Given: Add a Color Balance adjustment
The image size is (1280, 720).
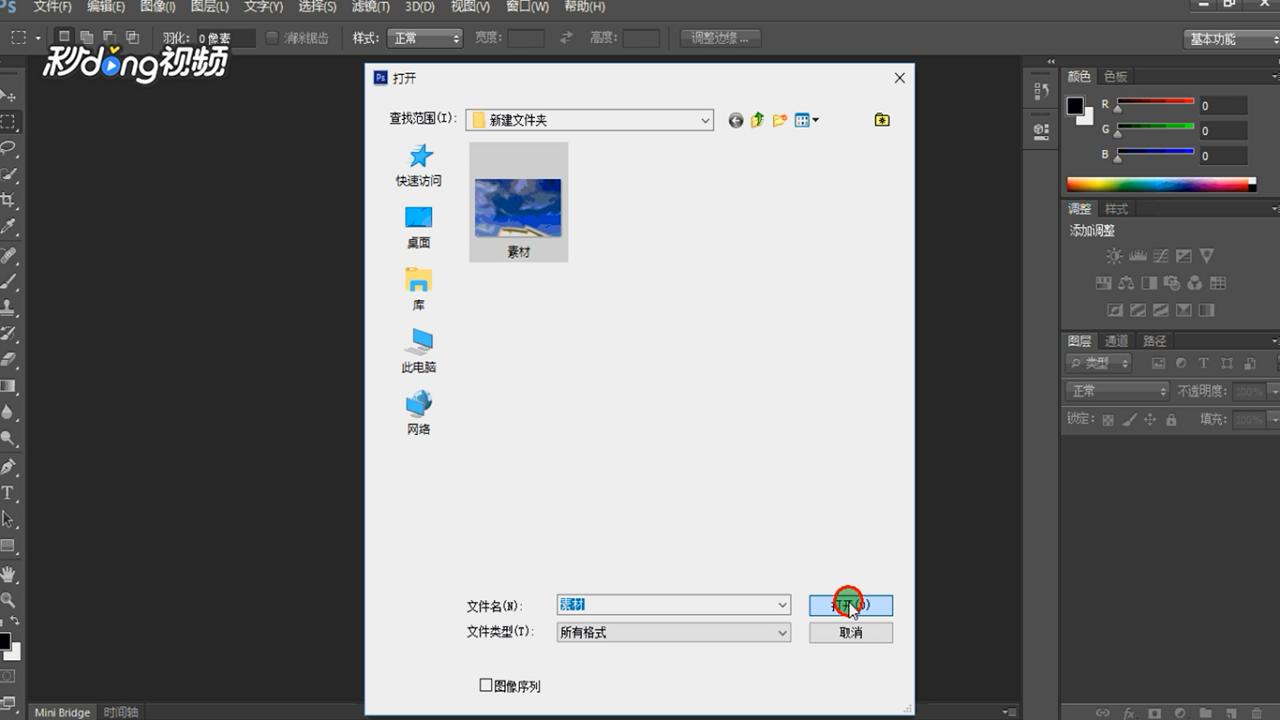Looking at the screenshot, I should click(x=1126, y=284).
